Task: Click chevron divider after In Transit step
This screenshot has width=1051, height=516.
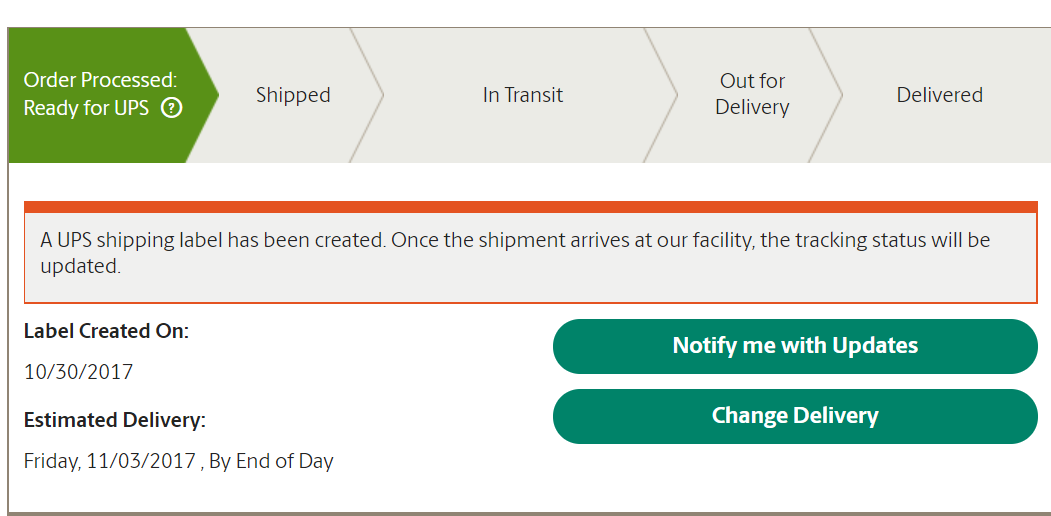Action: (x=661, y=95)
